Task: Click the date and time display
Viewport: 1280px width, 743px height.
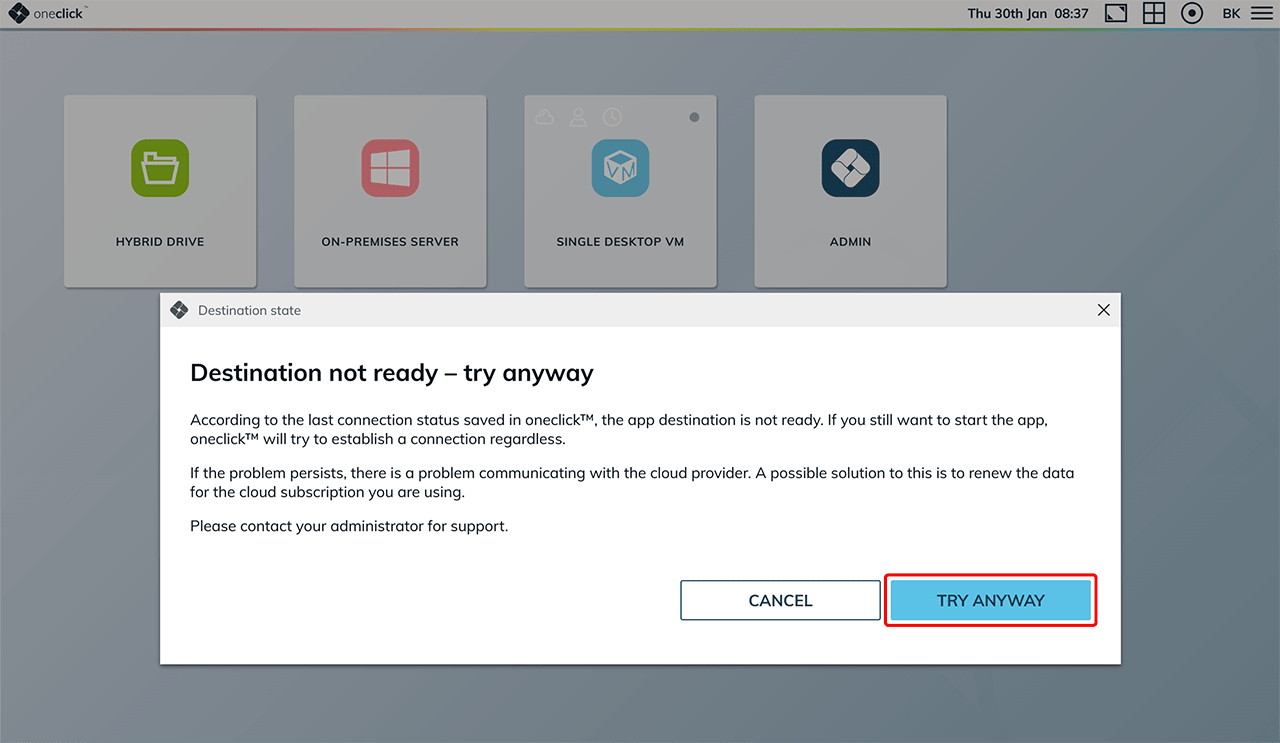Action: [x=1027, y=14]
